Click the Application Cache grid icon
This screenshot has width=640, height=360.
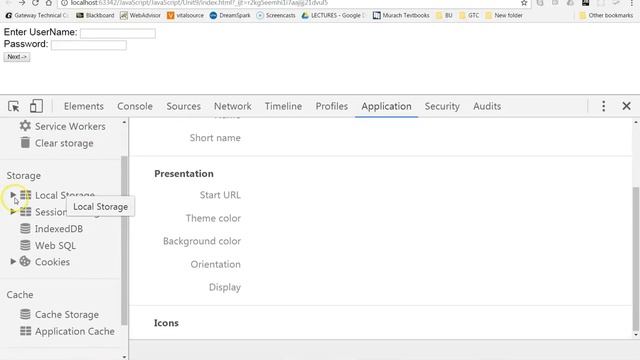[x=25, y=331]
